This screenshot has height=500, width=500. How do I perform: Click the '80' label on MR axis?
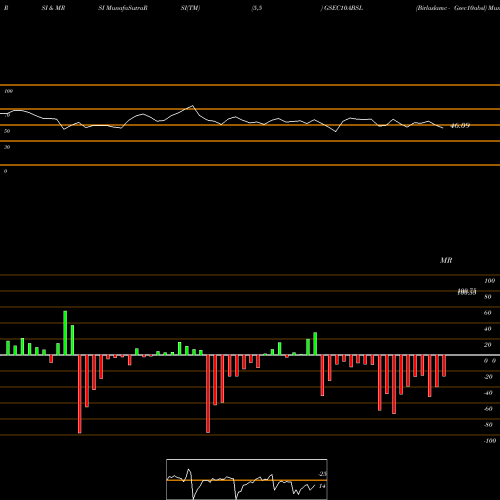pyautogui.click(x=488, y=297)
